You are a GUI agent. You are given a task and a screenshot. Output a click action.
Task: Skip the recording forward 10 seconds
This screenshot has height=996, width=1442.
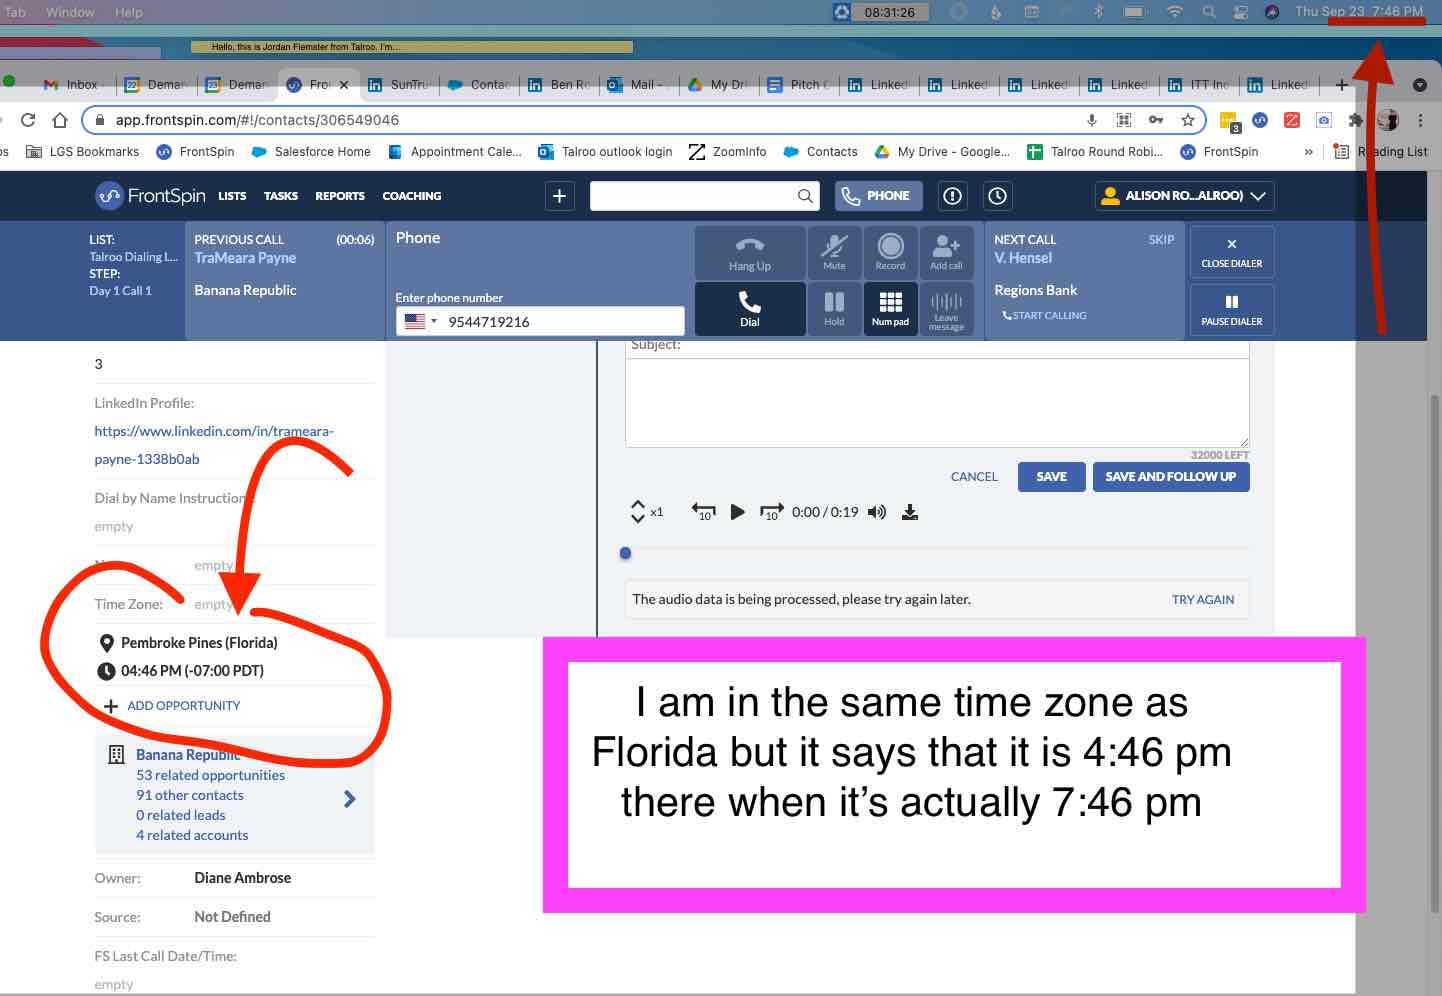click(x=772, y=512)
